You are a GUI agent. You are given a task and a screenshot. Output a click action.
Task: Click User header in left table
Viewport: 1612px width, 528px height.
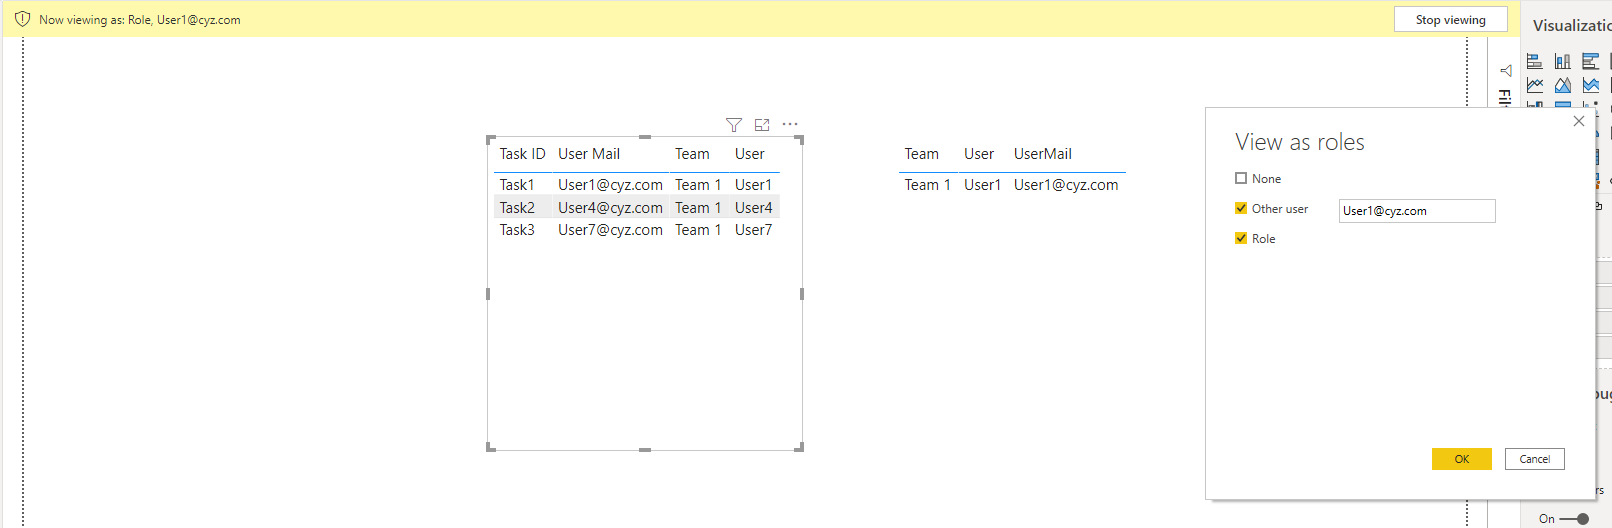749,154
